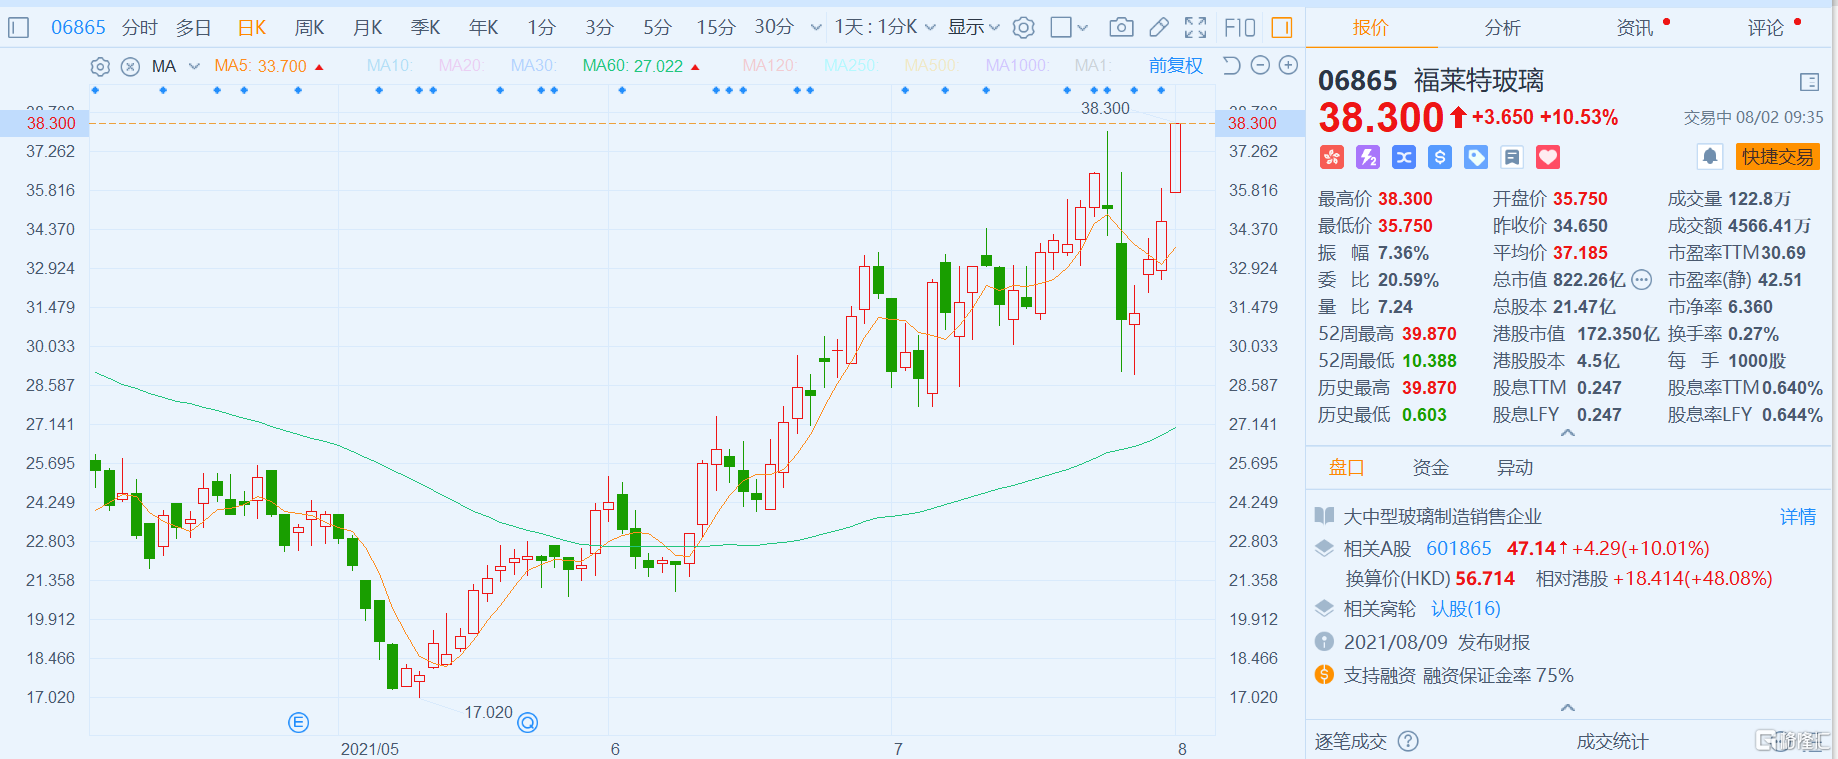Open F10 company info
This screenshot has height=759, width=1838.
[1240, 27]
